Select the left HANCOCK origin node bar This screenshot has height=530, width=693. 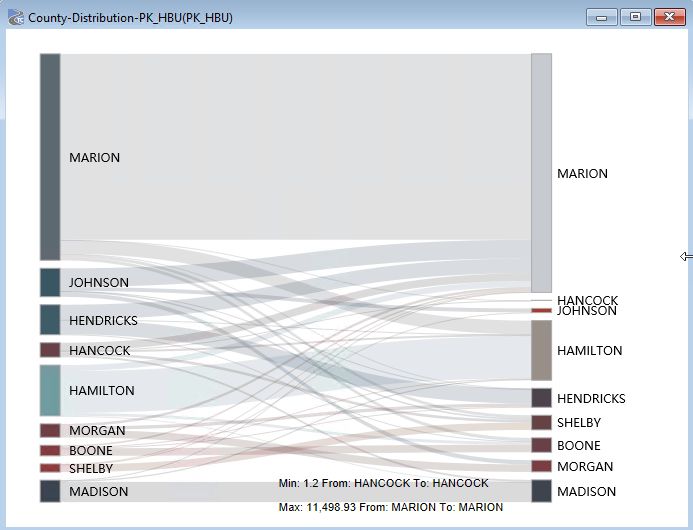pos(50,350)
